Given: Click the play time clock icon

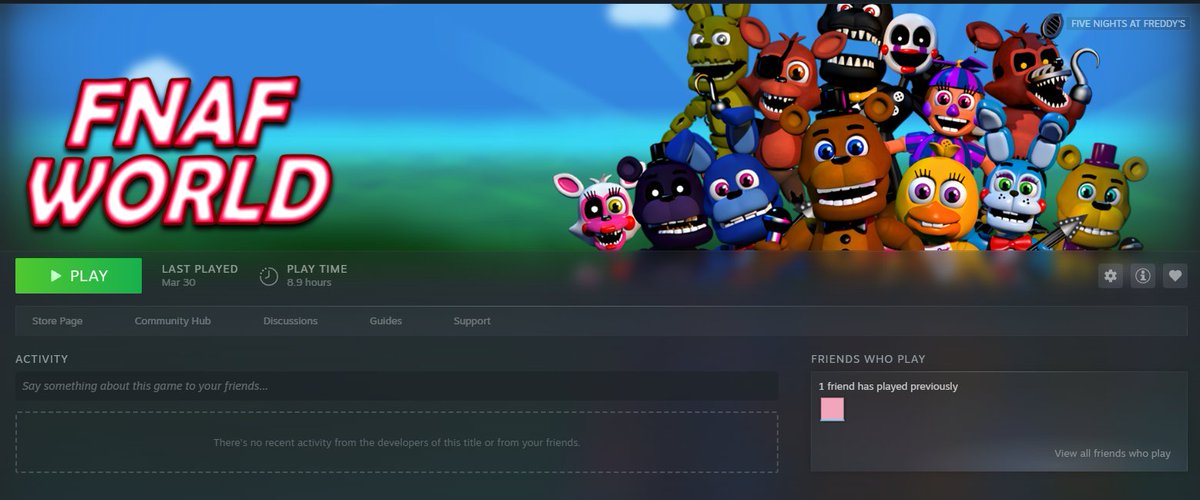Looking at the screenshot, I should point(269,276).
